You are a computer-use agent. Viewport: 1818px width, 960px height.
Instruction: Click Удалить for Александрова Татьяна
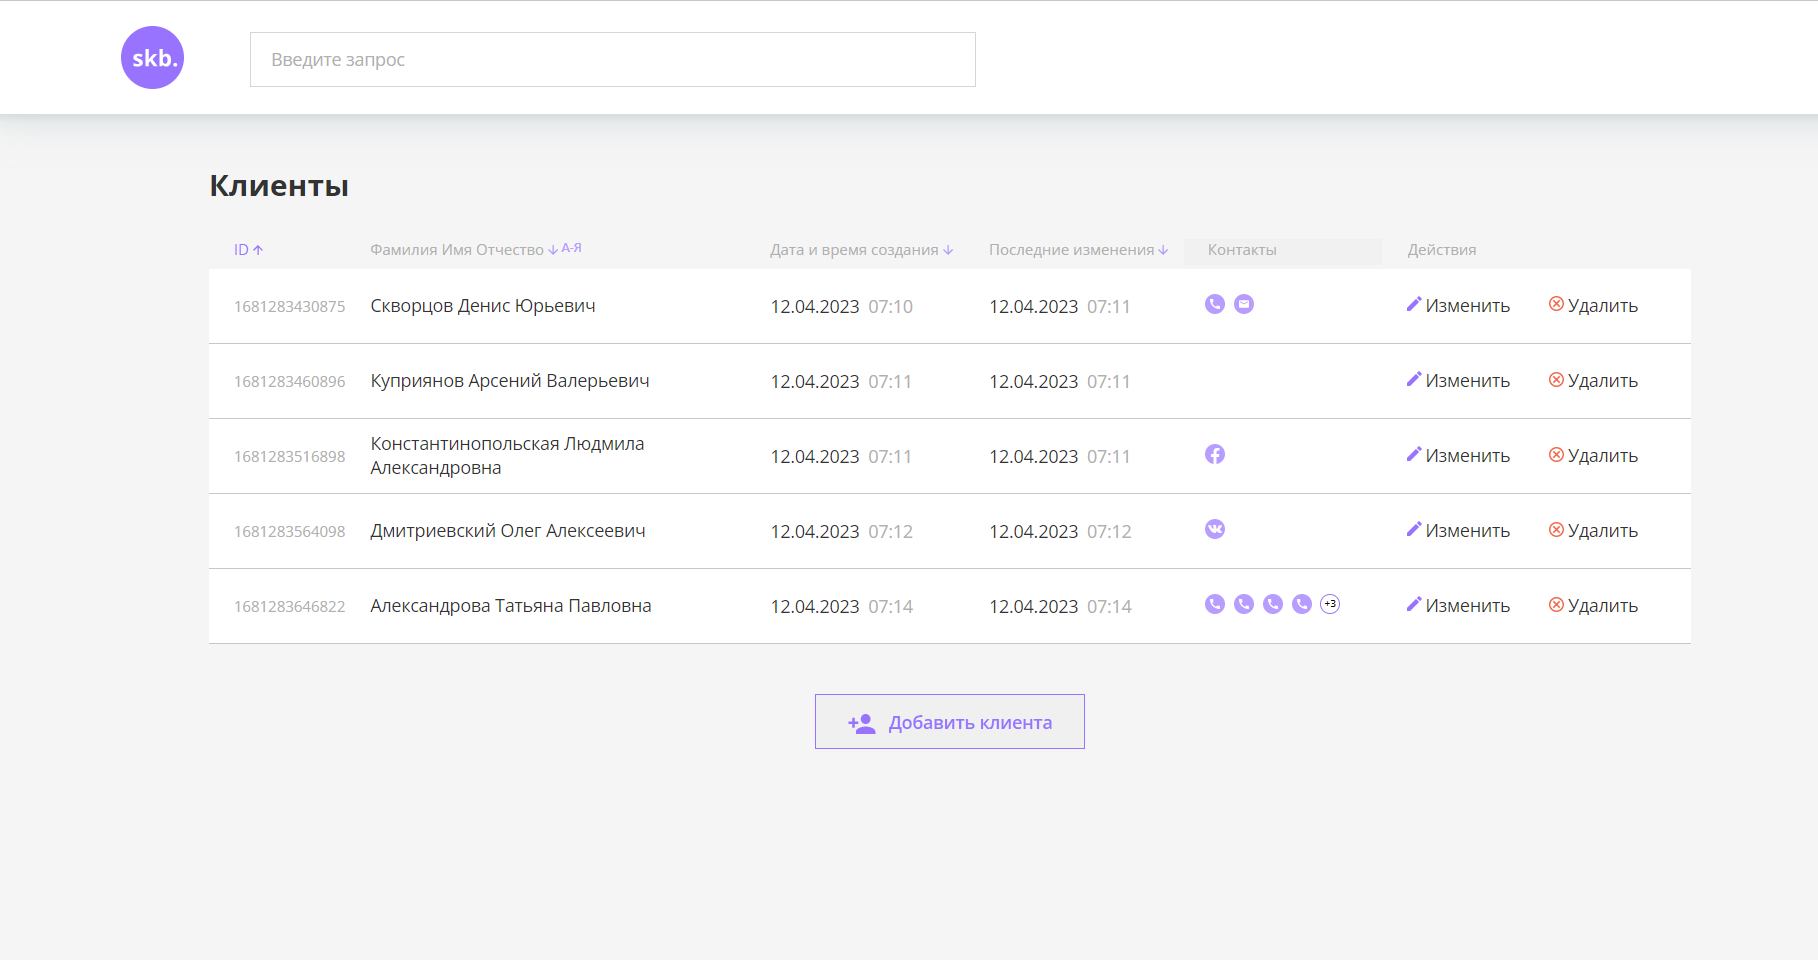[x=1598, y=605]
